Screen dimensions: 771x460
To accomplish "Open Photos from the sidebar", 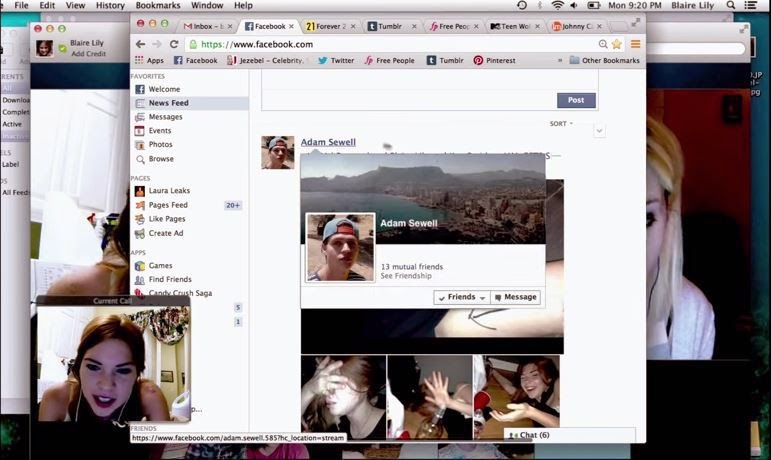I will pyautogui.click(x=160, y=144).
